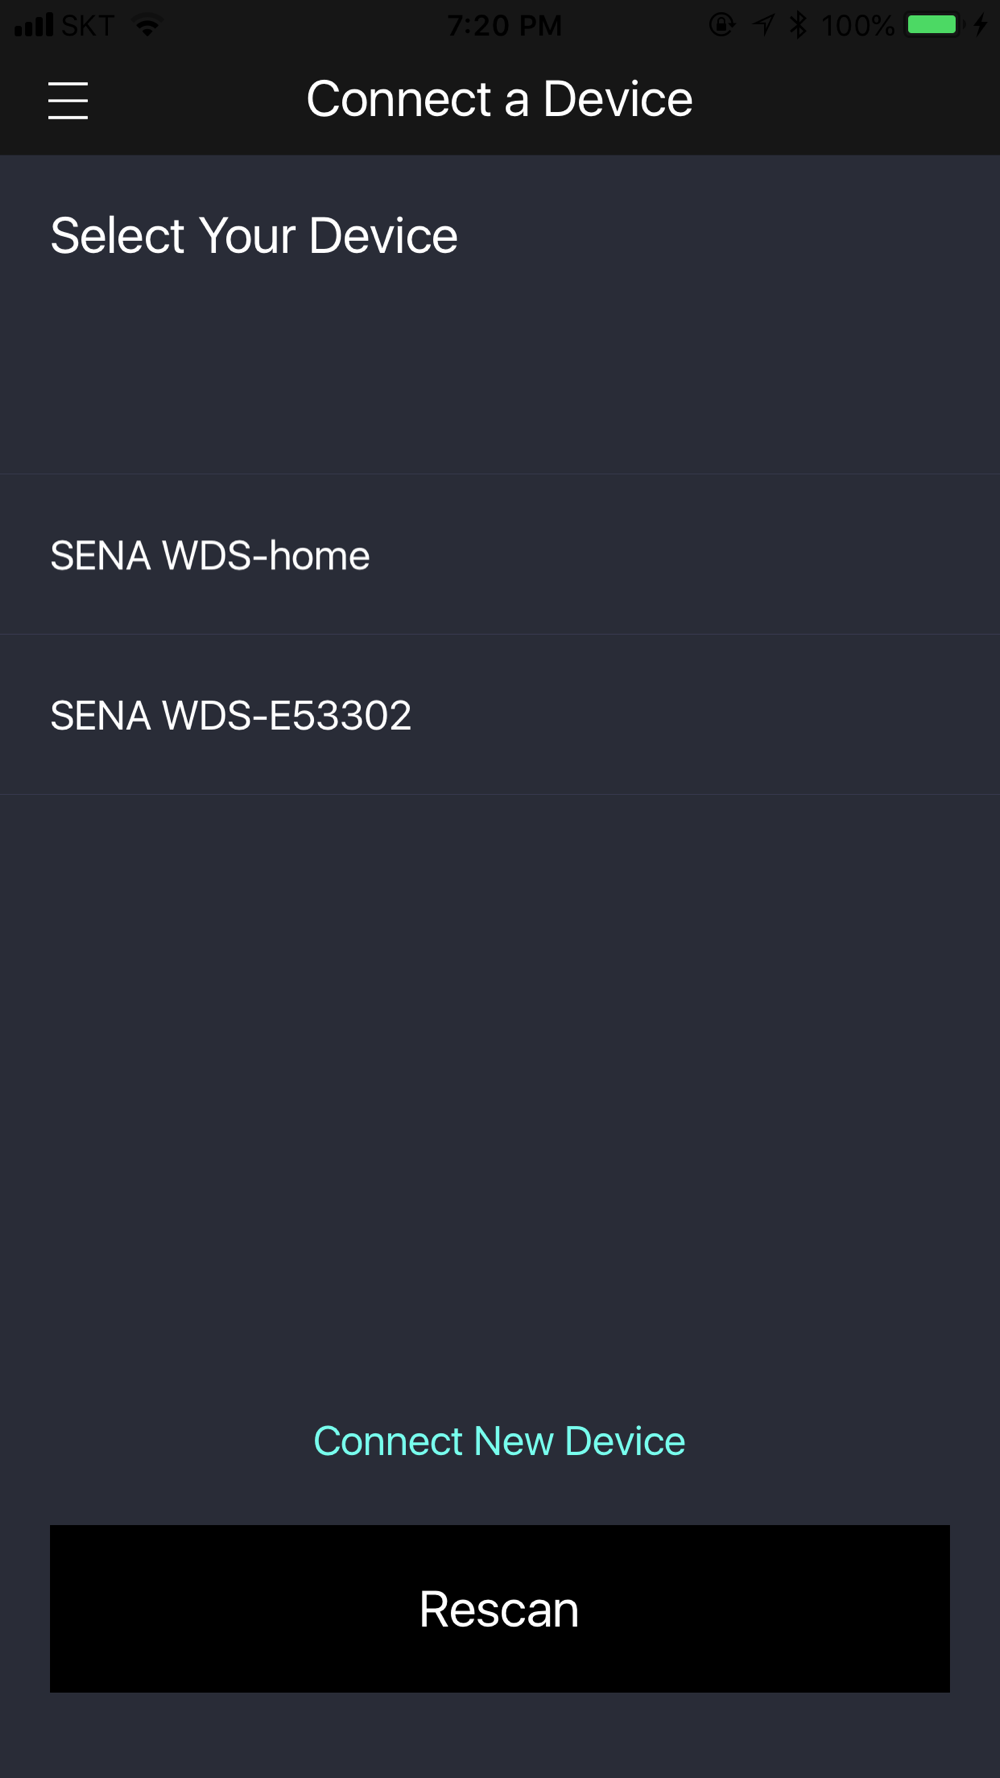Tap the Bluetooth status bar icon
1000x1778 pixels.
click(x=798, y=25)
